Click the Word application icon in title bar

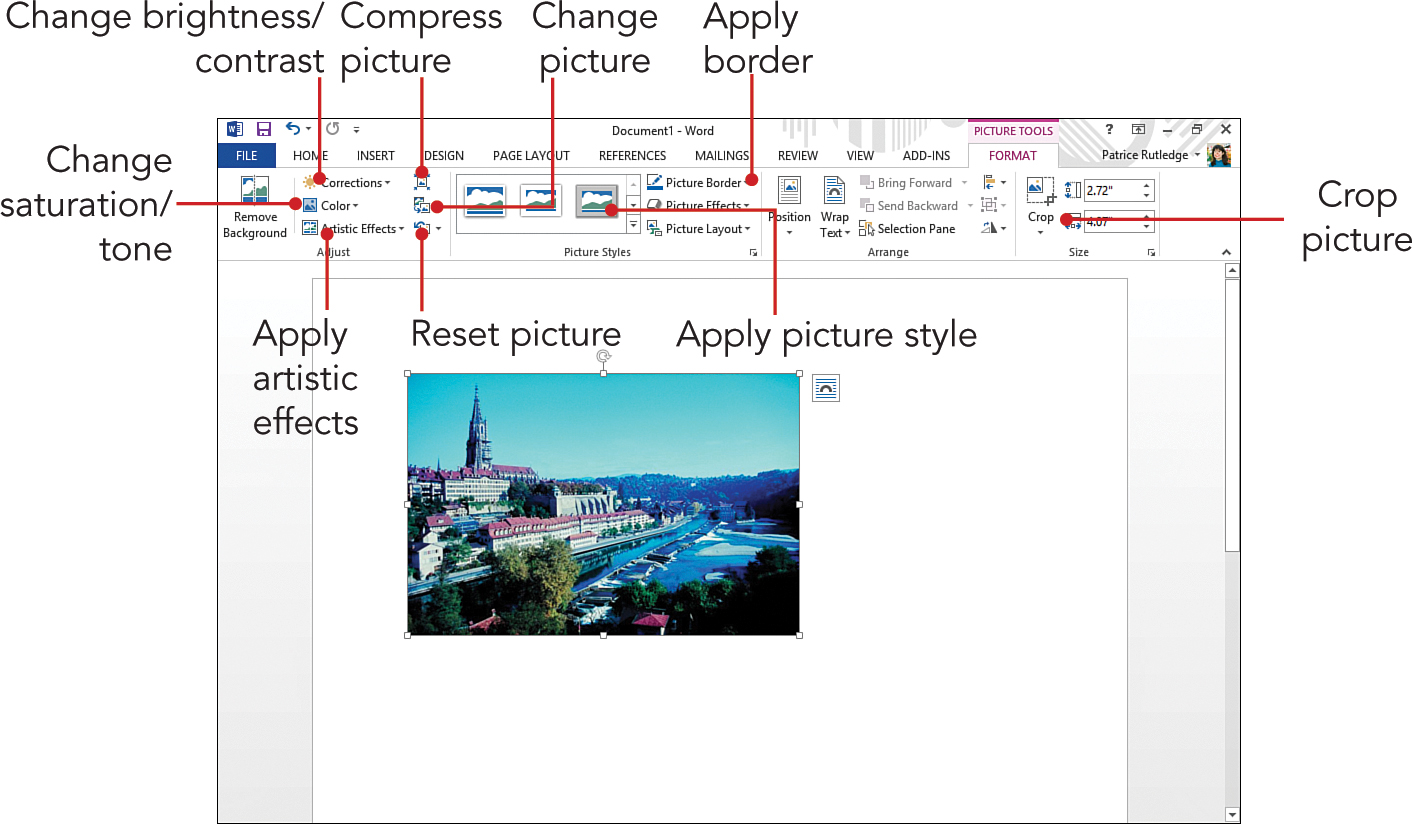[x=235, y=129]
